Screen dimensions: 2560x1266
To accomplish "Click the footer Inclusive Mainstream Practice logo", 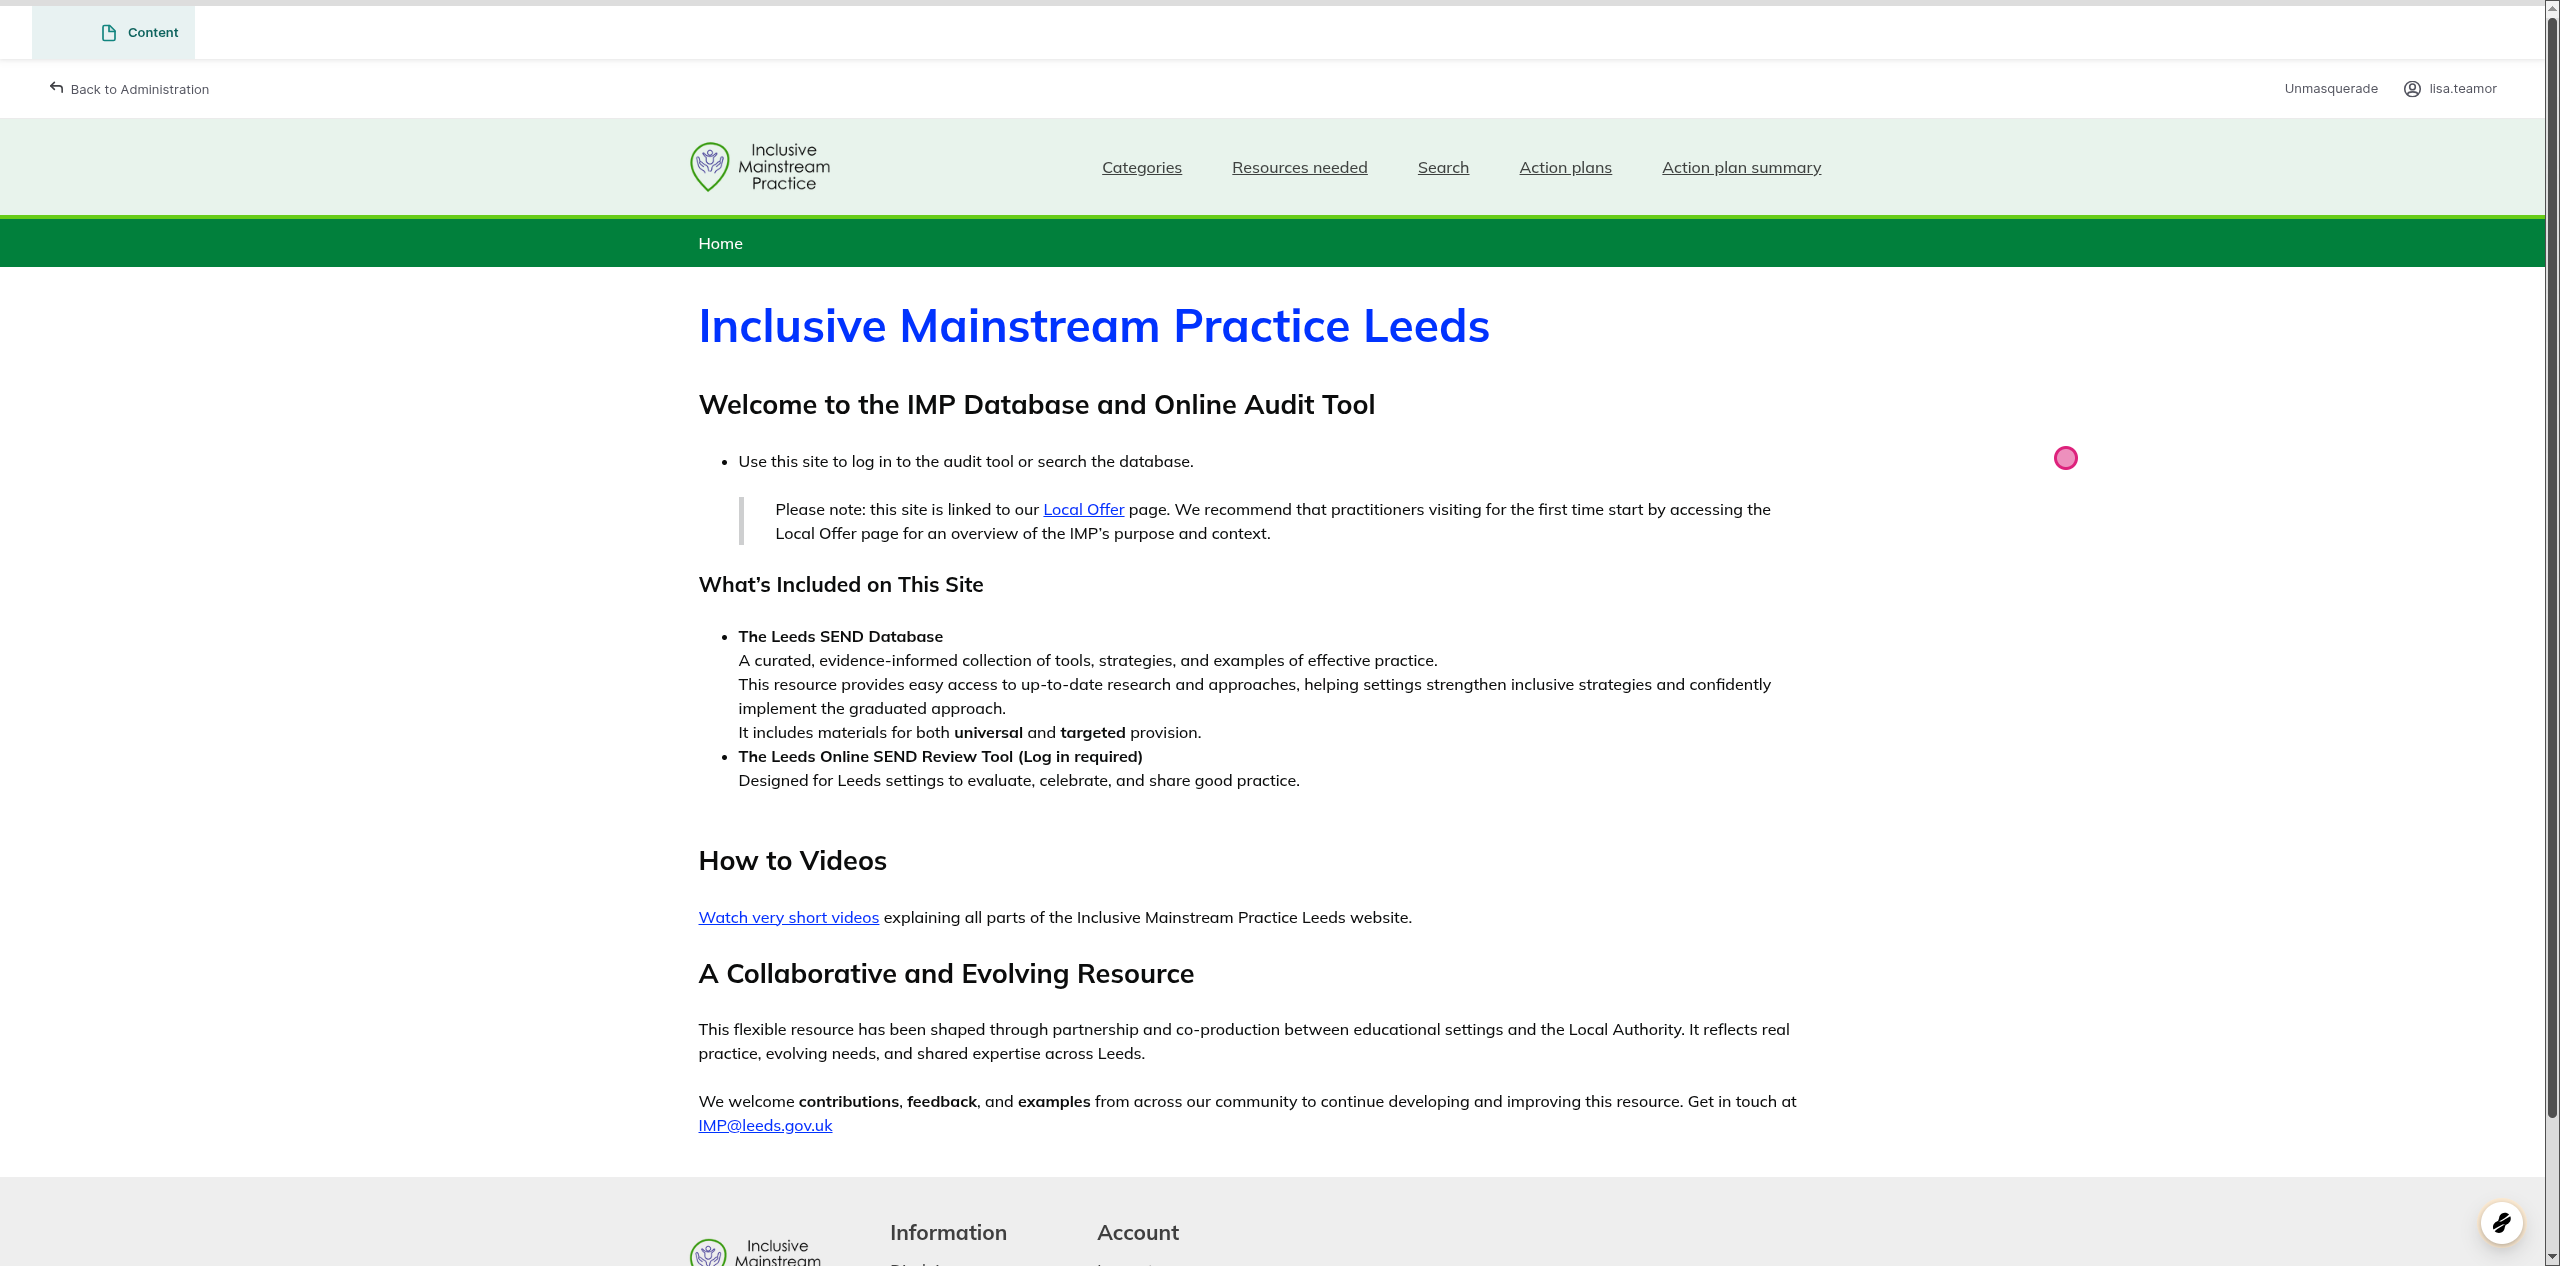I will tap(756, 1252).
